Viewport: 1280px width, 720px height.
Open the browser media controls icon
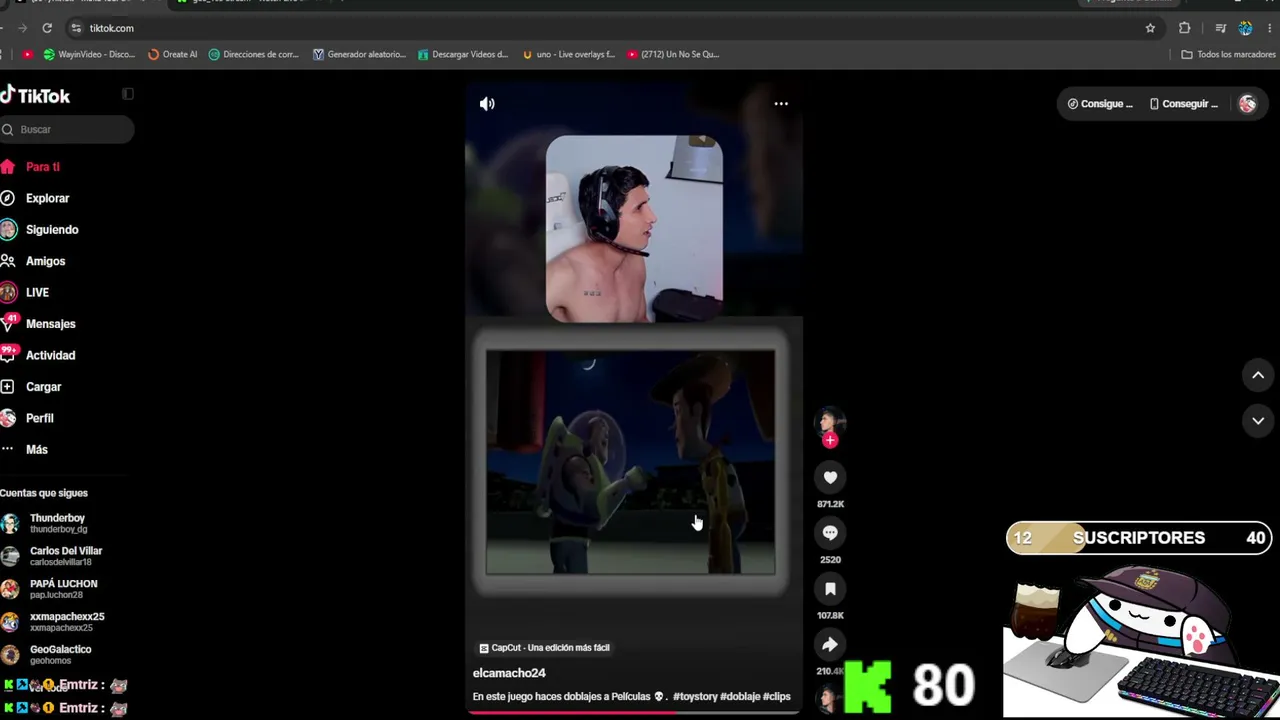click(x=1221, y=28)
